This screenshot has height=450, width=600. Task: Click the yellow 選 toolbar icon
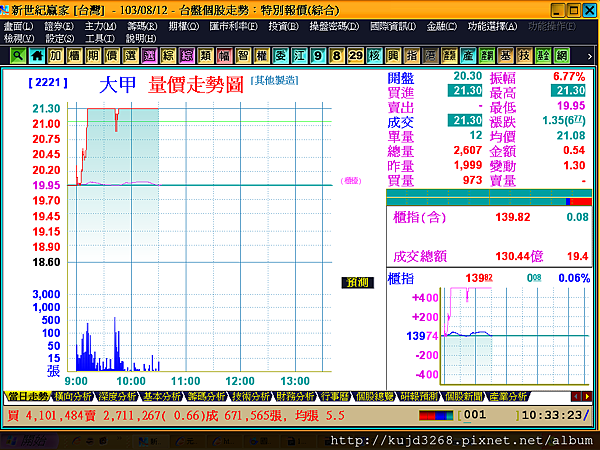(130, 56)
